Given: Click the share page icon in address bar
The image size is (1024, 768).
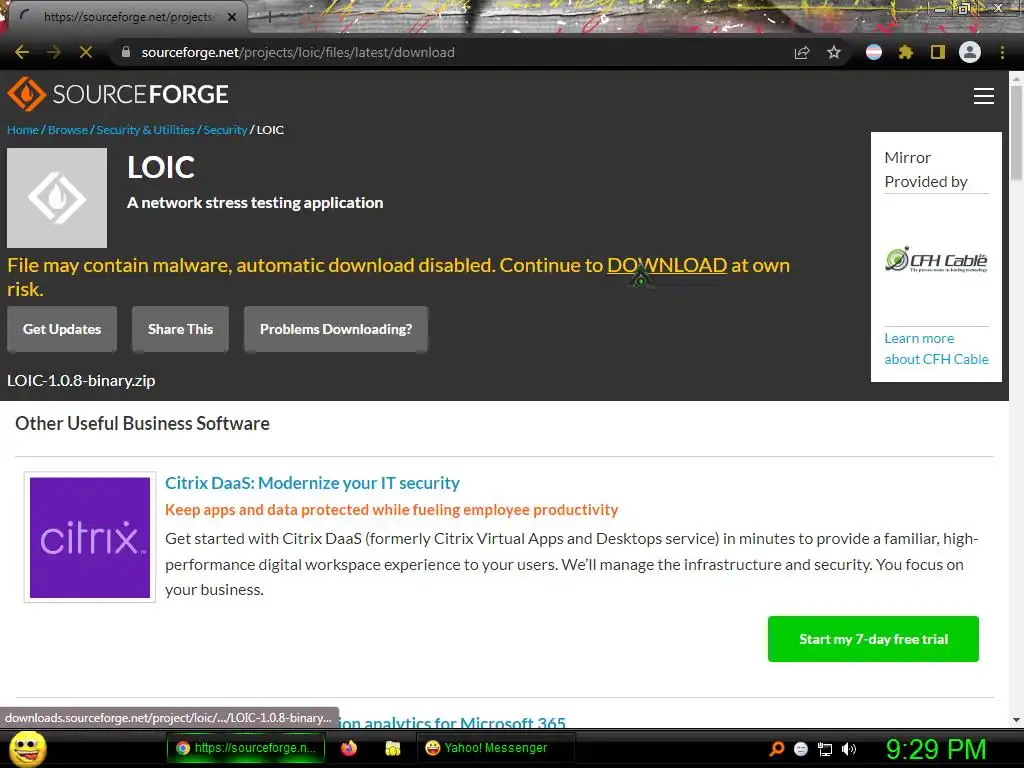Looking at the screenshot, I should 802,52.
